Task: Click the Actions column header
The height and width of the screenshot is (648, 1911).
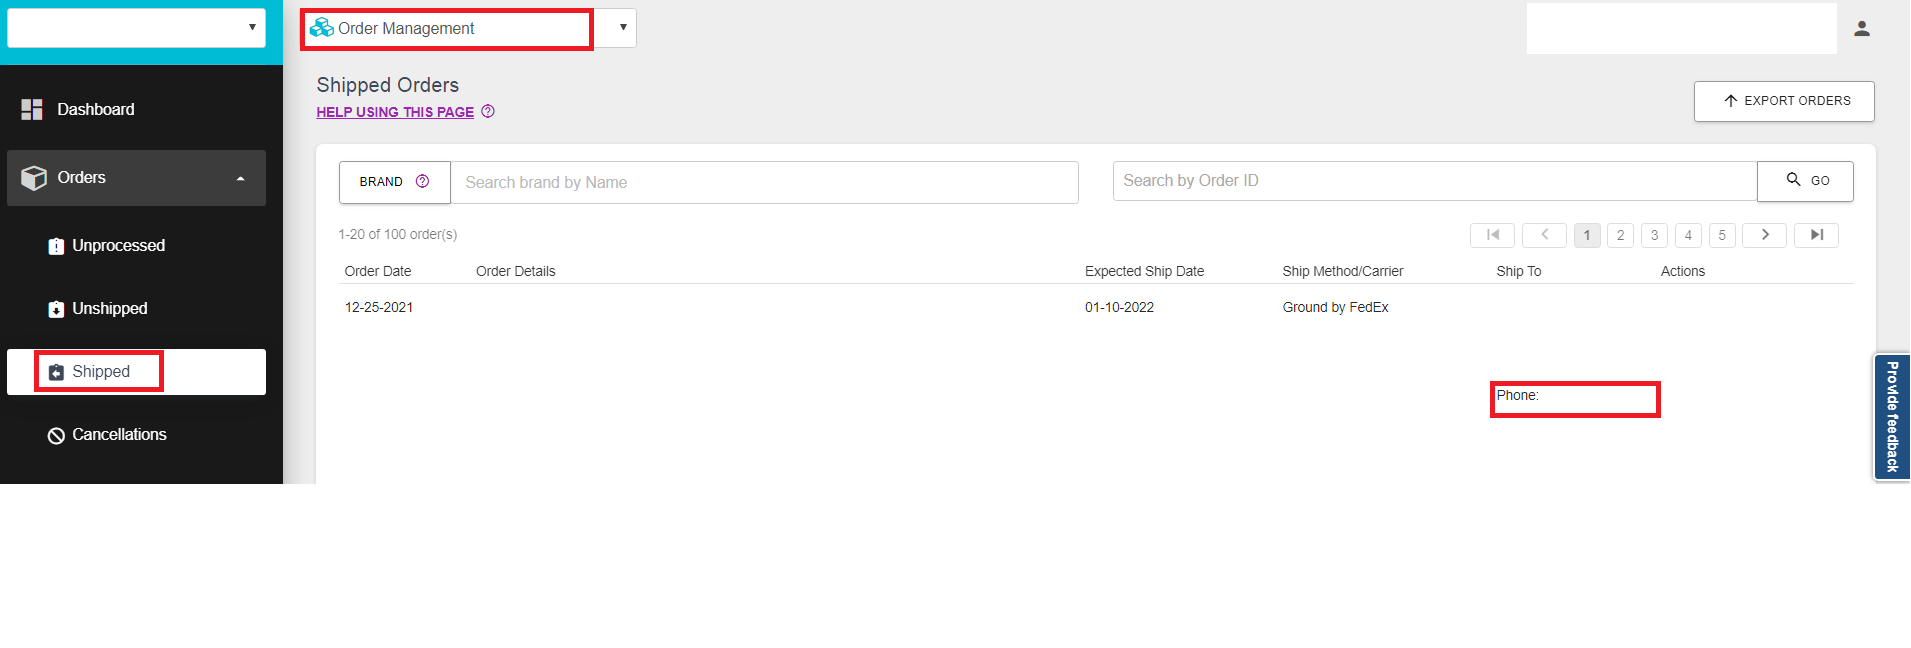Action: point(1683,271)
